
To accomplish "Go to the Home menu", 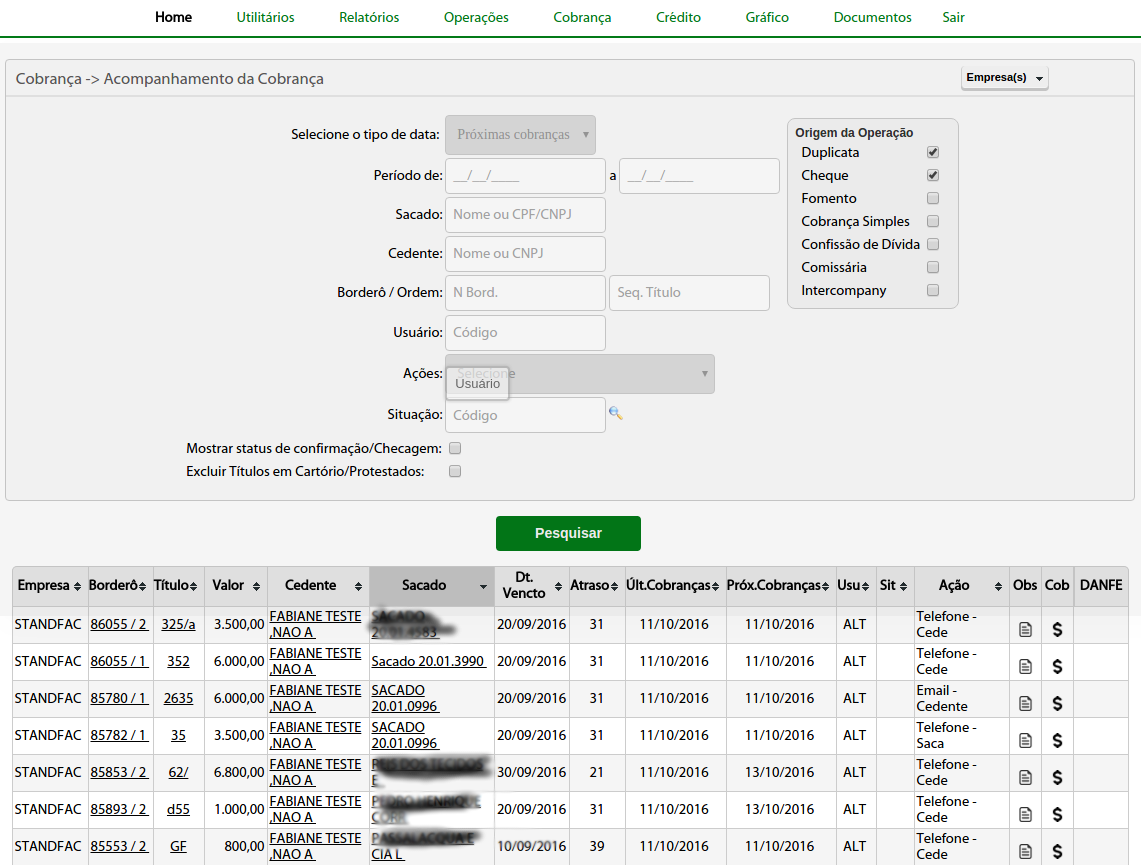I will (x=173, y=17).
